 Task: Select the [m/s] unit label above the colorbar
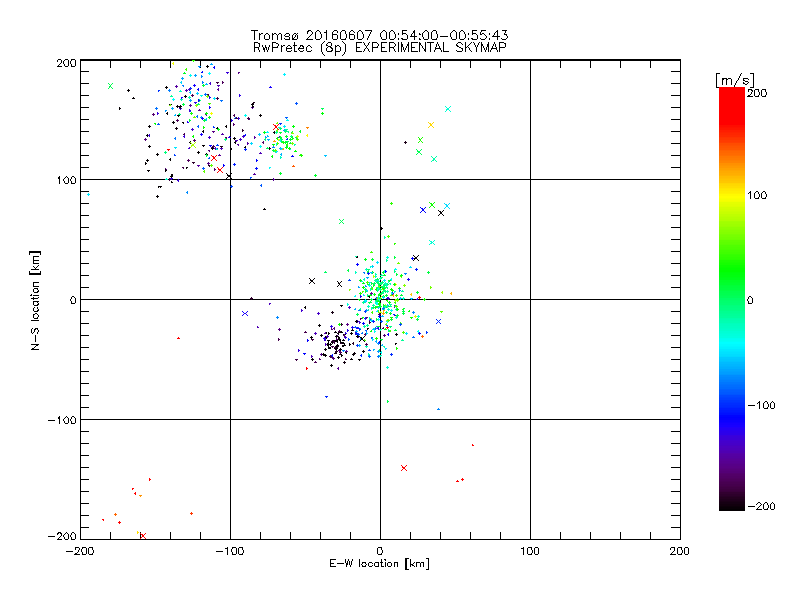[735, 80]
